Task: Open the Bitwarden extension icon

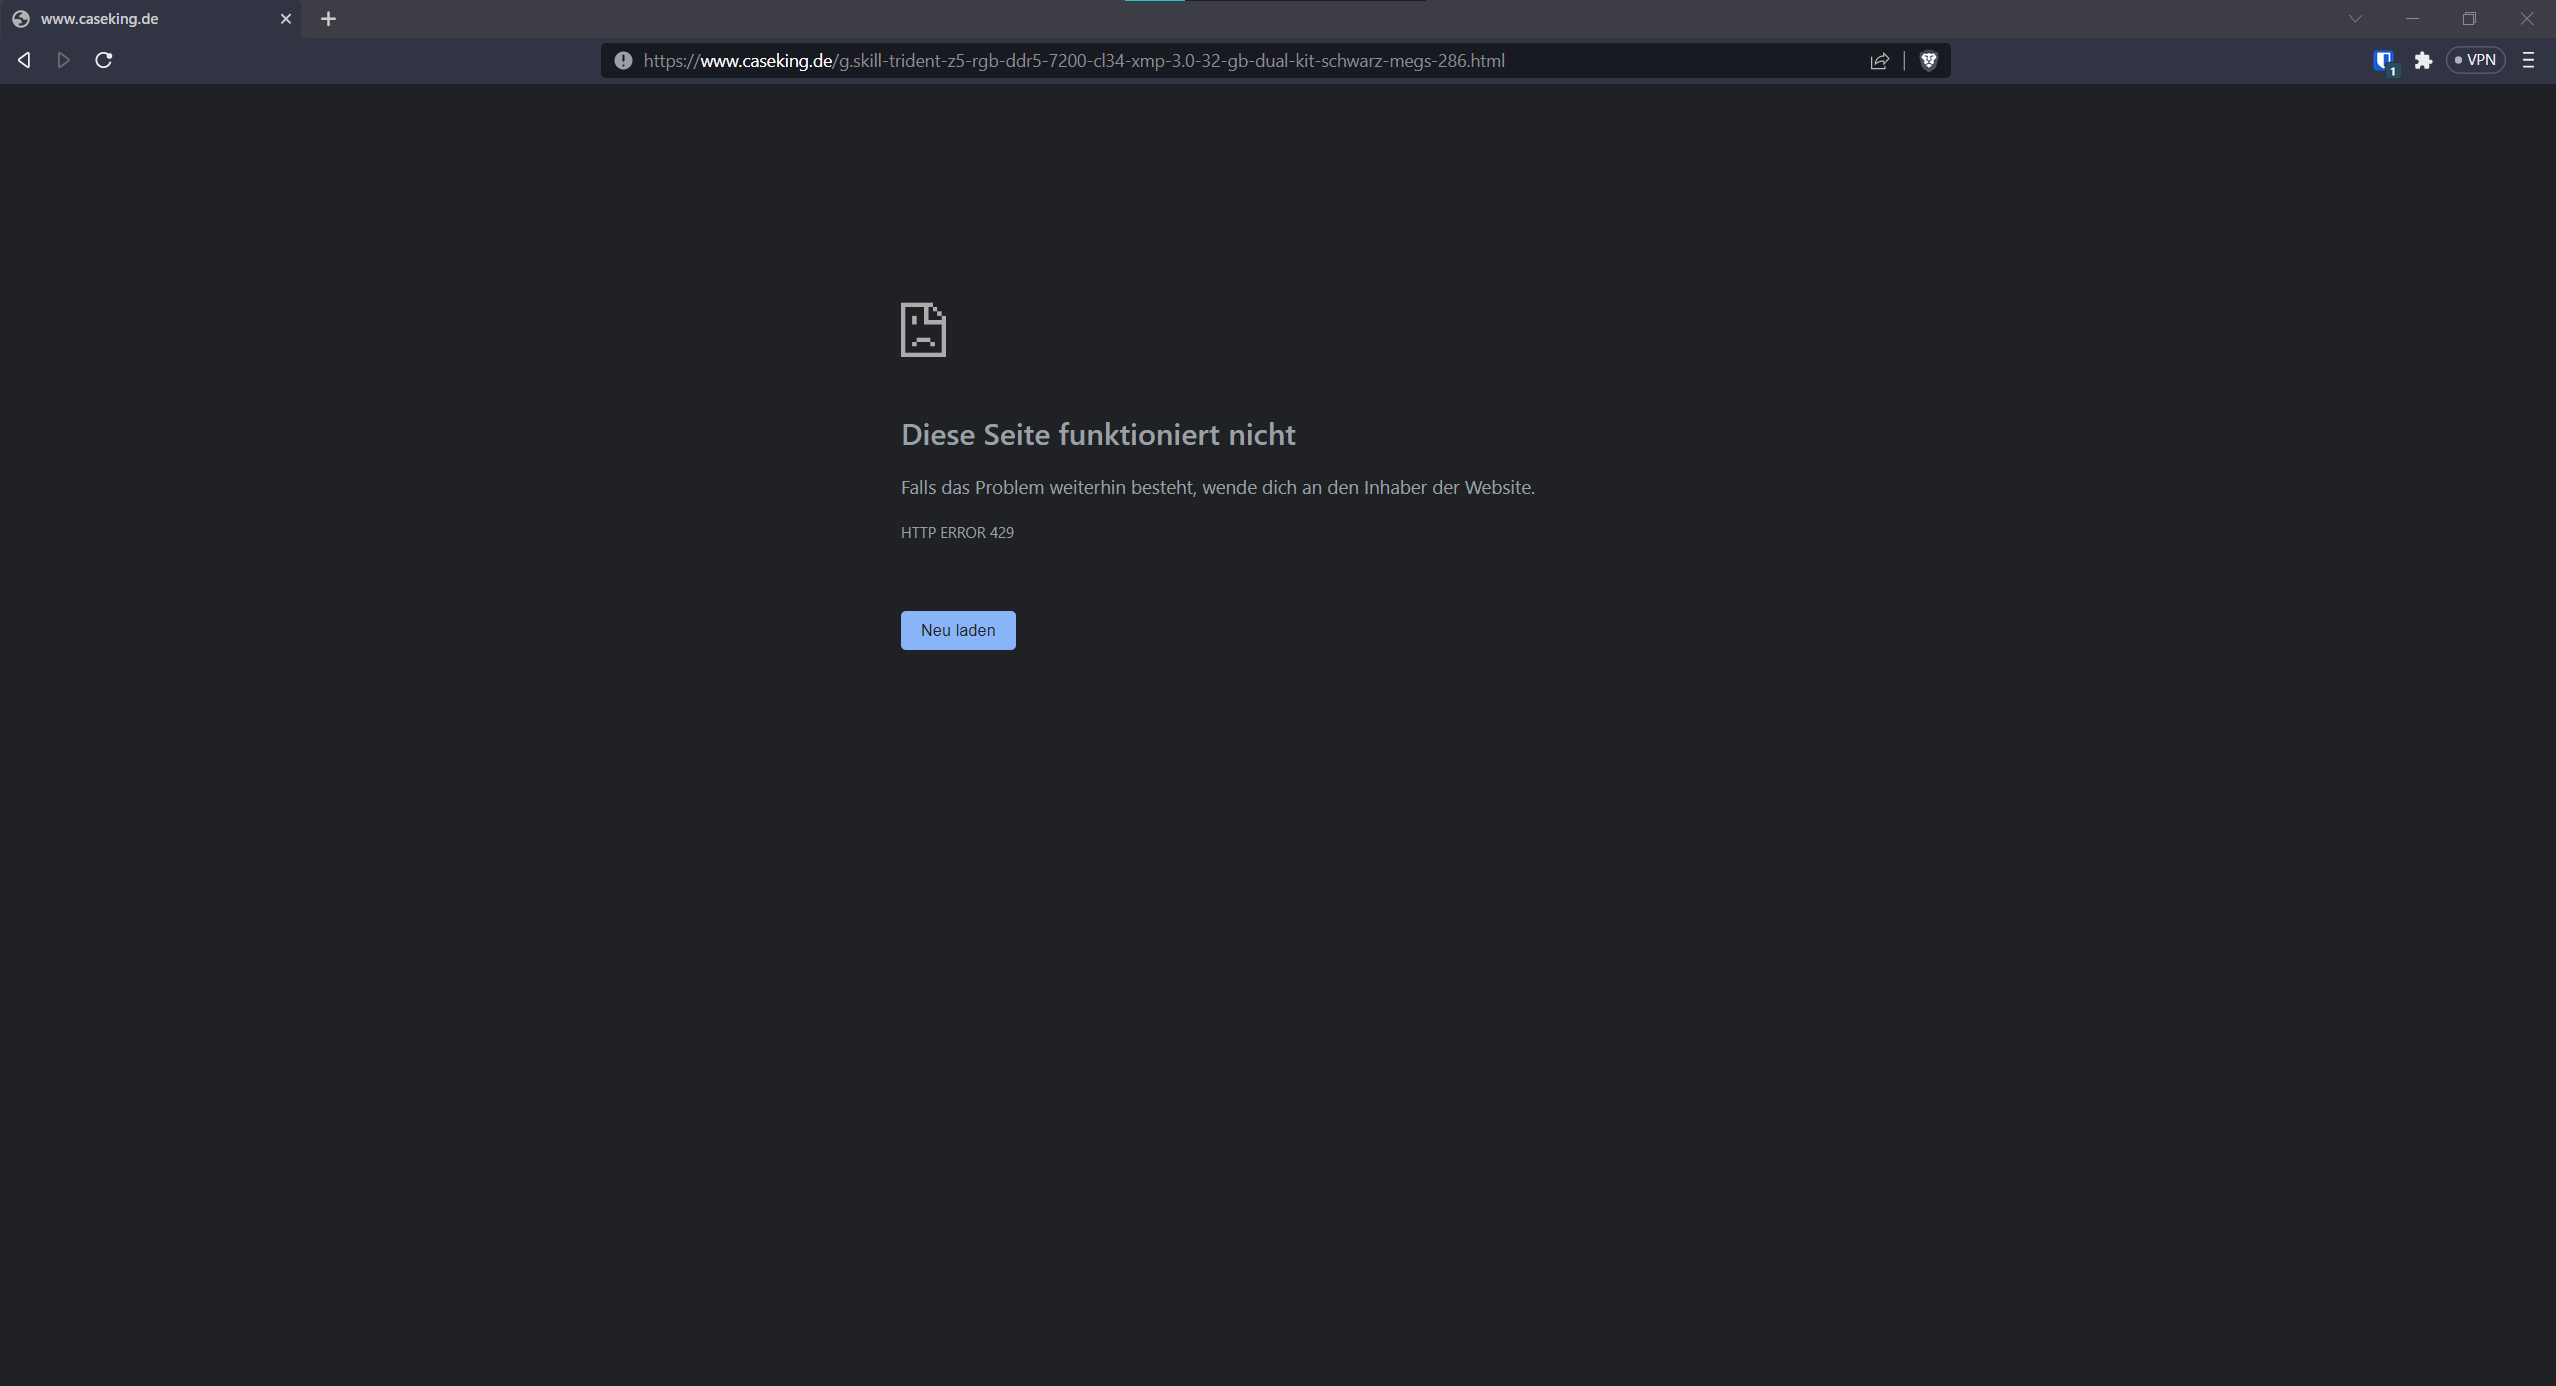Action: pyautogui.click(x=2384, y=61)
